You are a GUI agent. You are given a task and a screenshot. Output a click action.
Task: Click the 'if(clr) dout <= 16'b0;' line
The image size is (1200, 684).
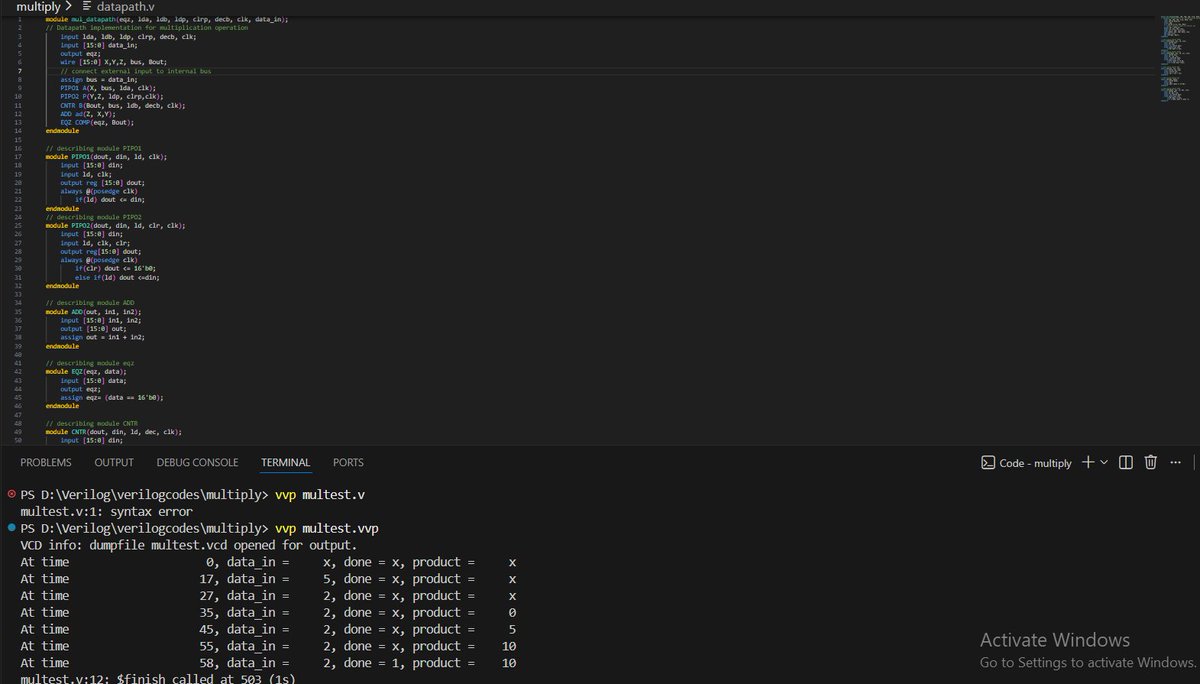click(x=116, y=269)
